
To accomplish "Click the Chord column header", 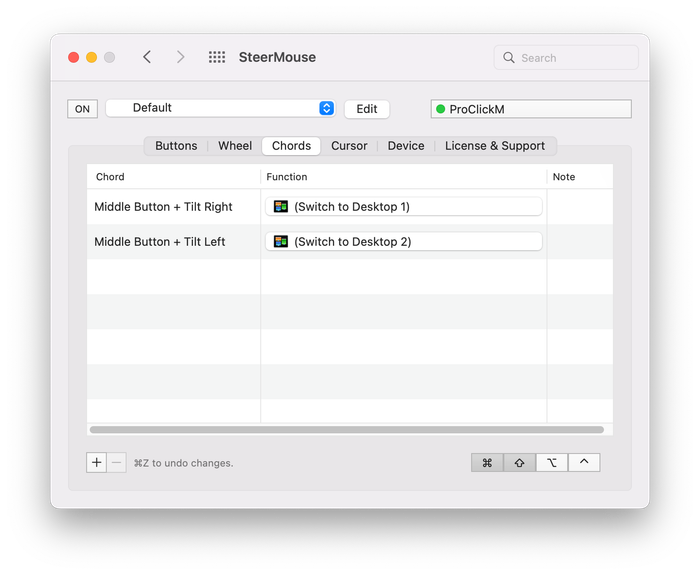I will [174, 177].
